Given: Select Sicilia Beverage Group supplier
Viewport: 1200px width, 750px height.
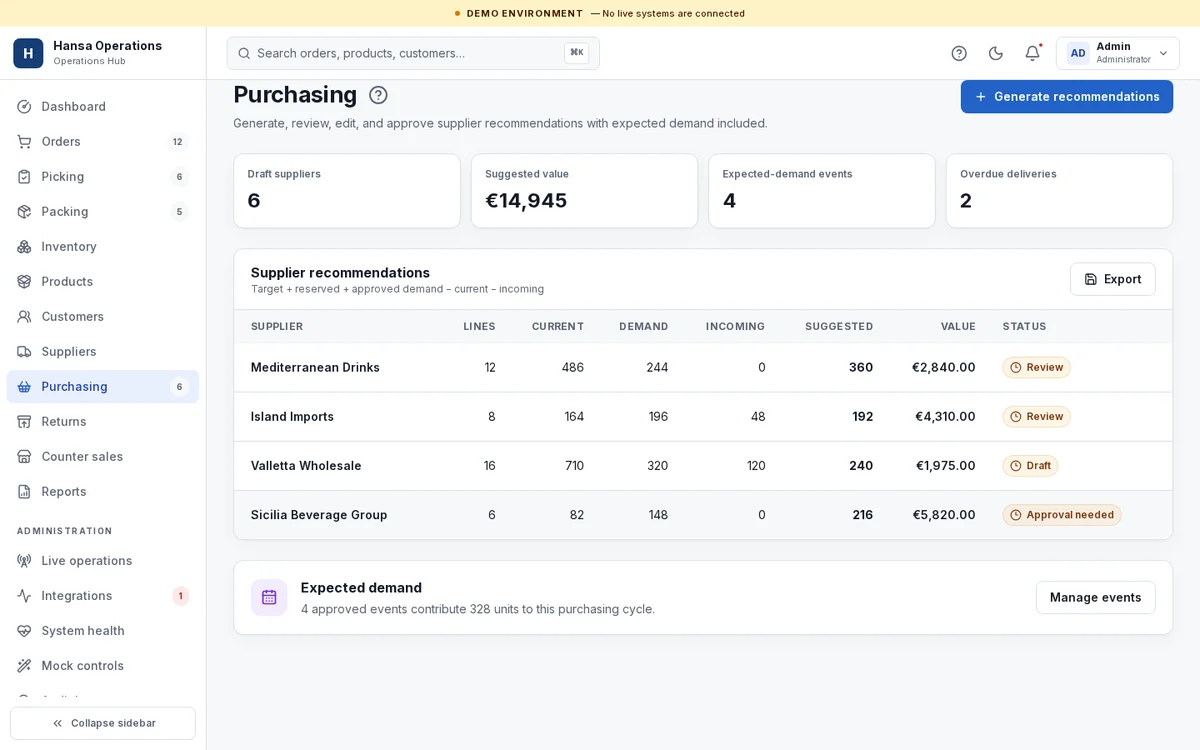Looking at the screenshot, I should pyautogui.click(x=319, y=515).
